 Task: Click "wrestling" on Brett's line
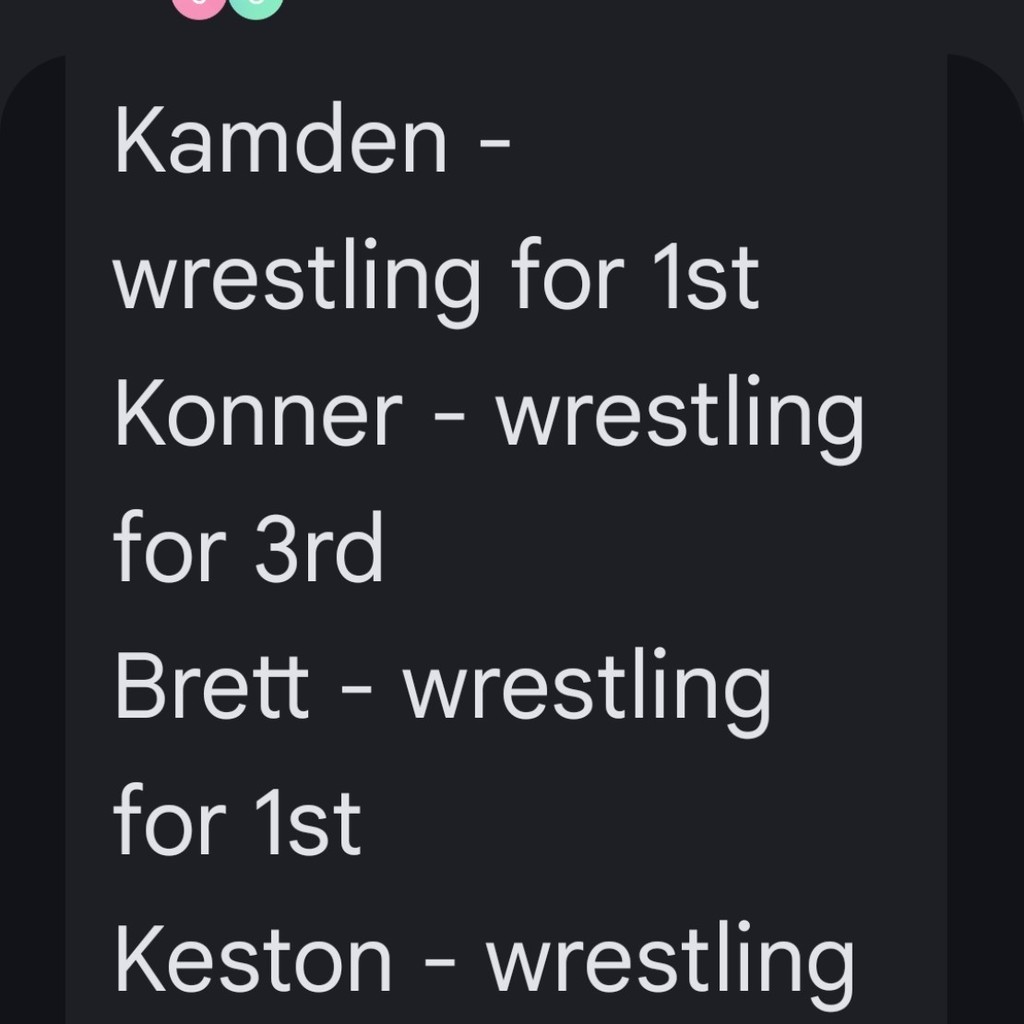[x=587, y=691]
